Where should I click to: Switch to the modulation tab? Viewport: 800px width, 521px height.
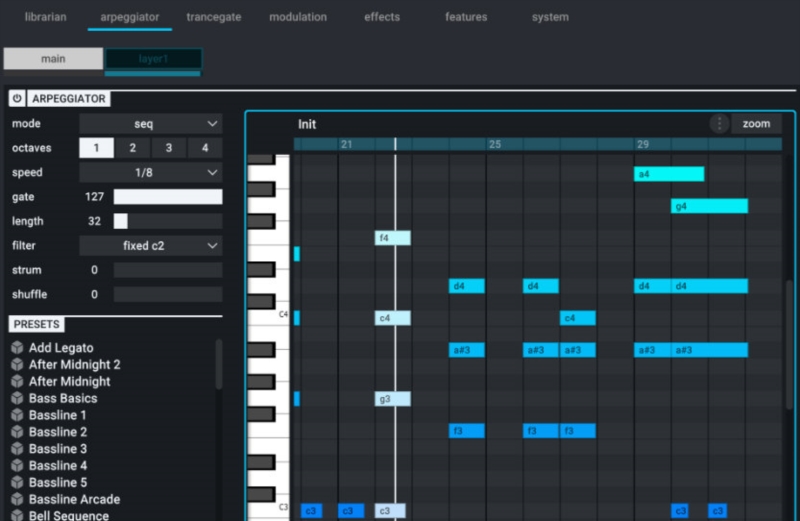[298, 17]
